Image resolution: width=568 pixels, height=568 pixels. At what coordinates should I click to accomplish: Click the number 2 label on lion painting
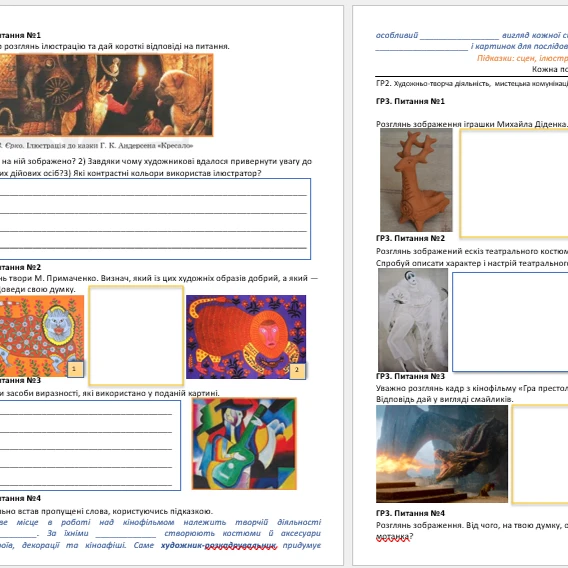click(297, 371)
